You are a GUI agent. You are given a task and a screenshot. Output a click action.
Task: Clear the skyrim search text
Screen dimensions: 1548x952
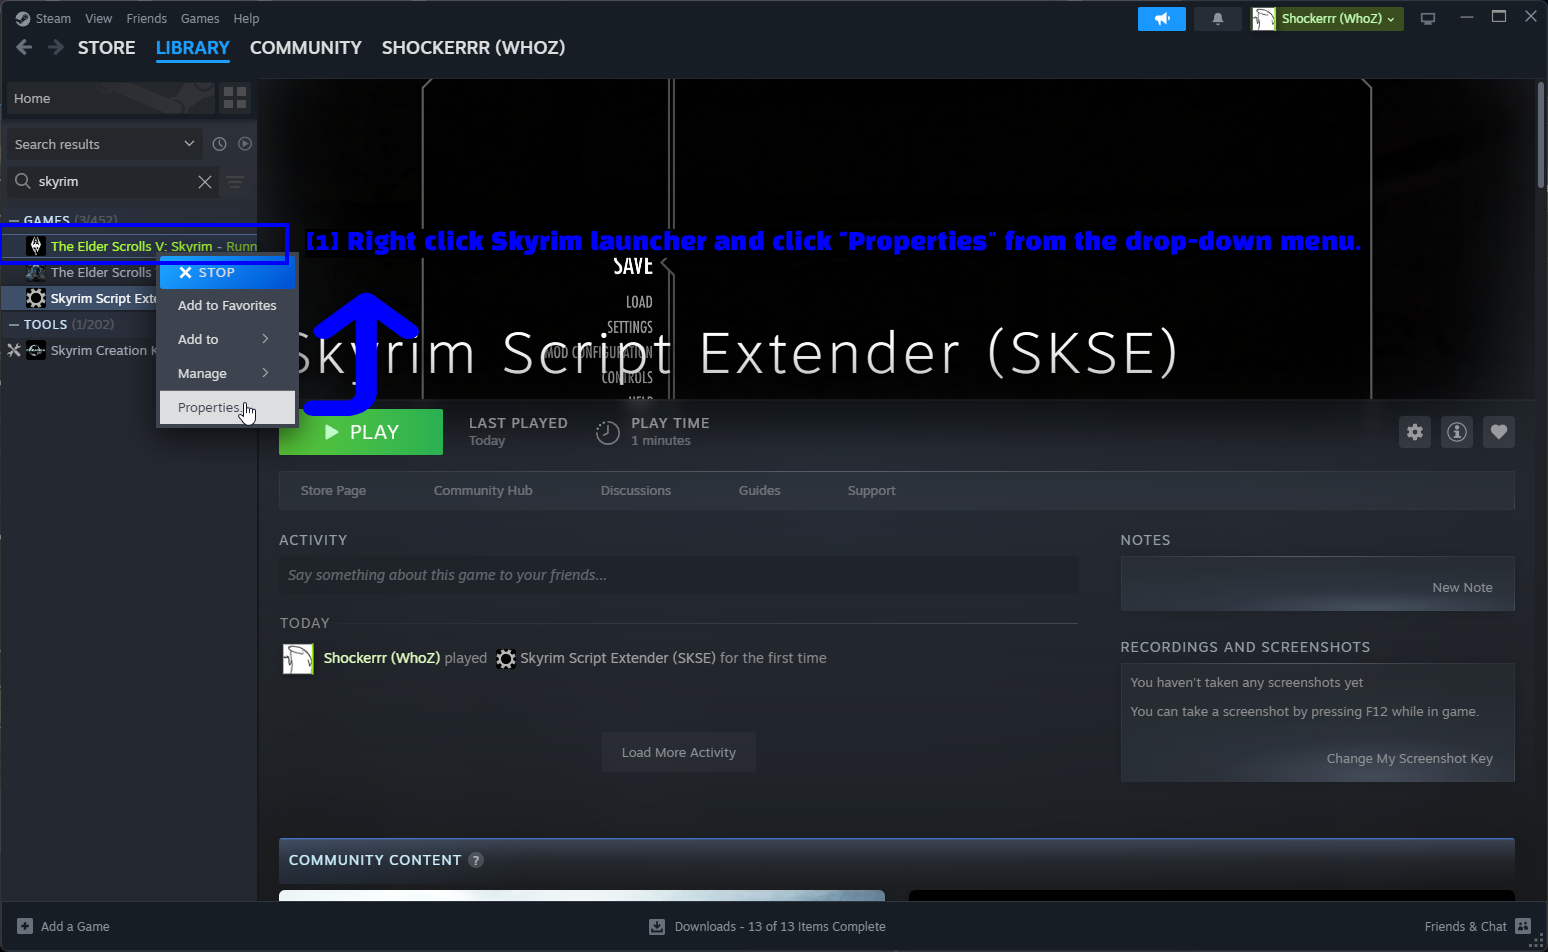pos(205,182)
